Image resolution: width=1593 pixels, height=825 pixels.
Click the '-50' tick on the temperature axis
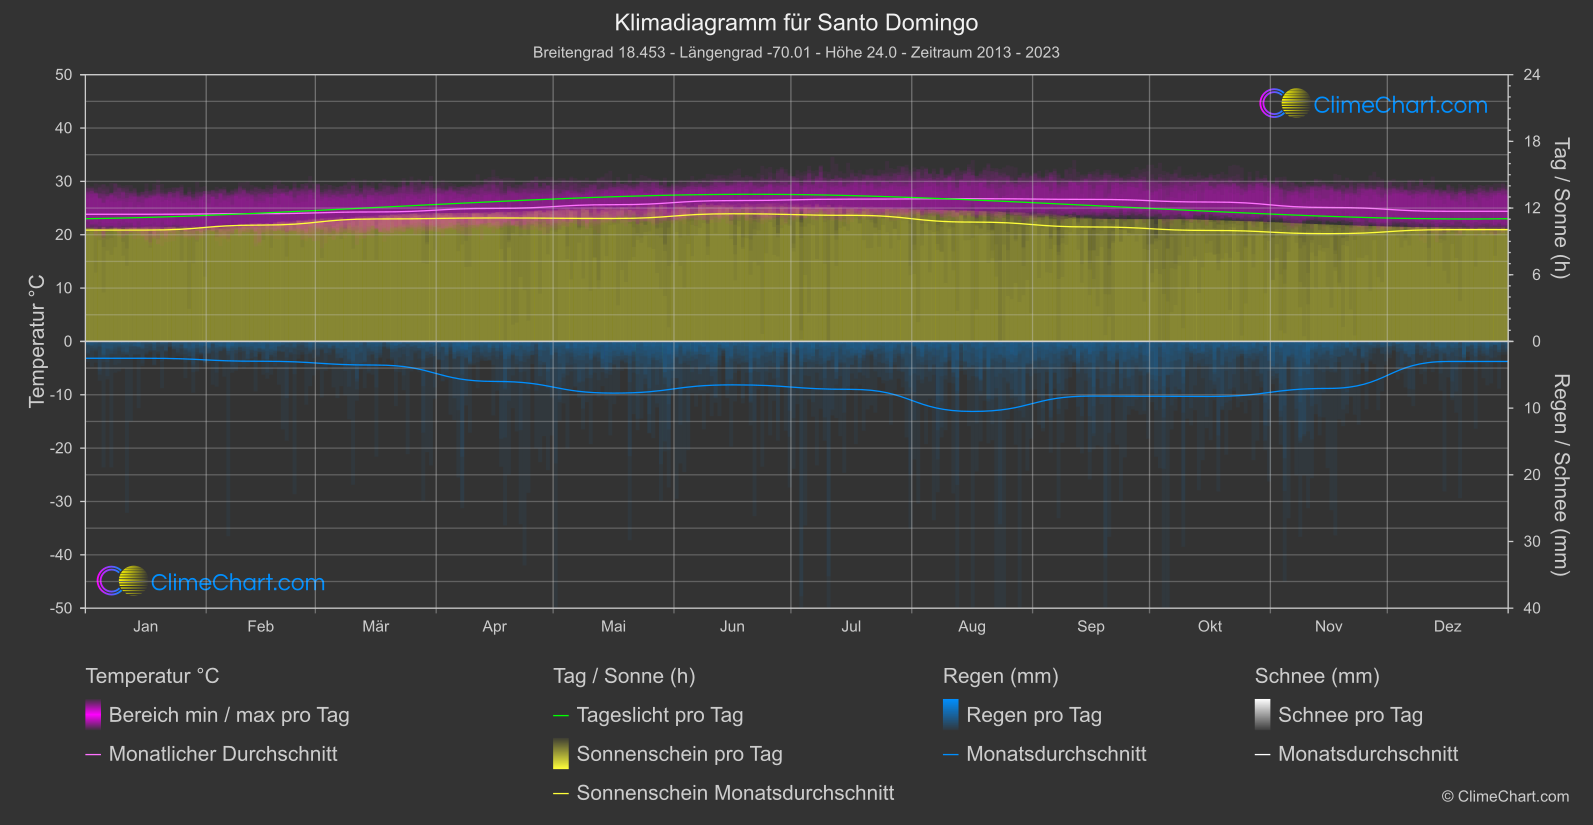(61, 608)
